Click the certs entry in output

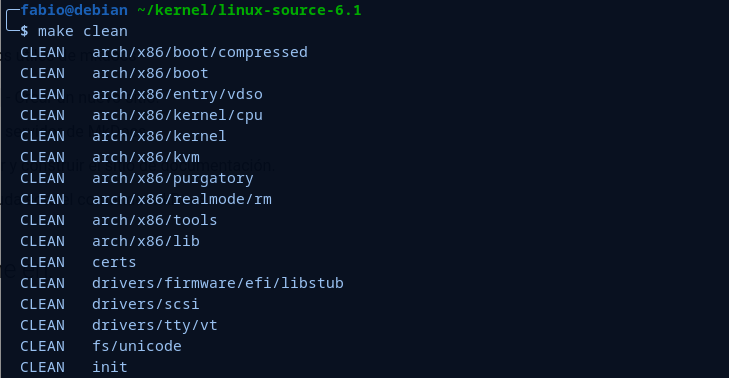pos(114,262)
